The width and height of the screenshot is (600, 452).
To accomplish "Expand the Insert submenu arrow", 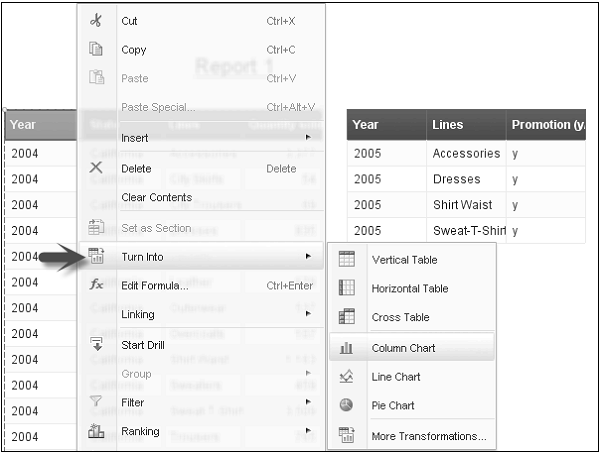I will 308,137.
